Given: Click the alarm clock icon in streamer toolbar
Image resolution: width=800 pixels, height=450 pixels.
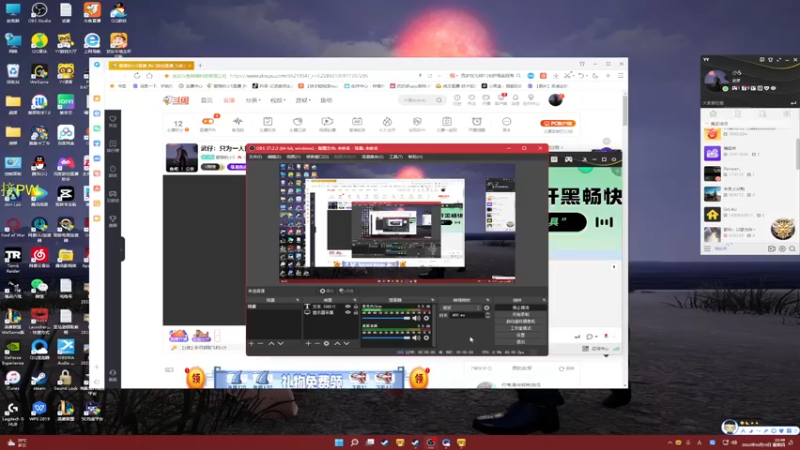Looking at the screenshot, I should 477,123.
